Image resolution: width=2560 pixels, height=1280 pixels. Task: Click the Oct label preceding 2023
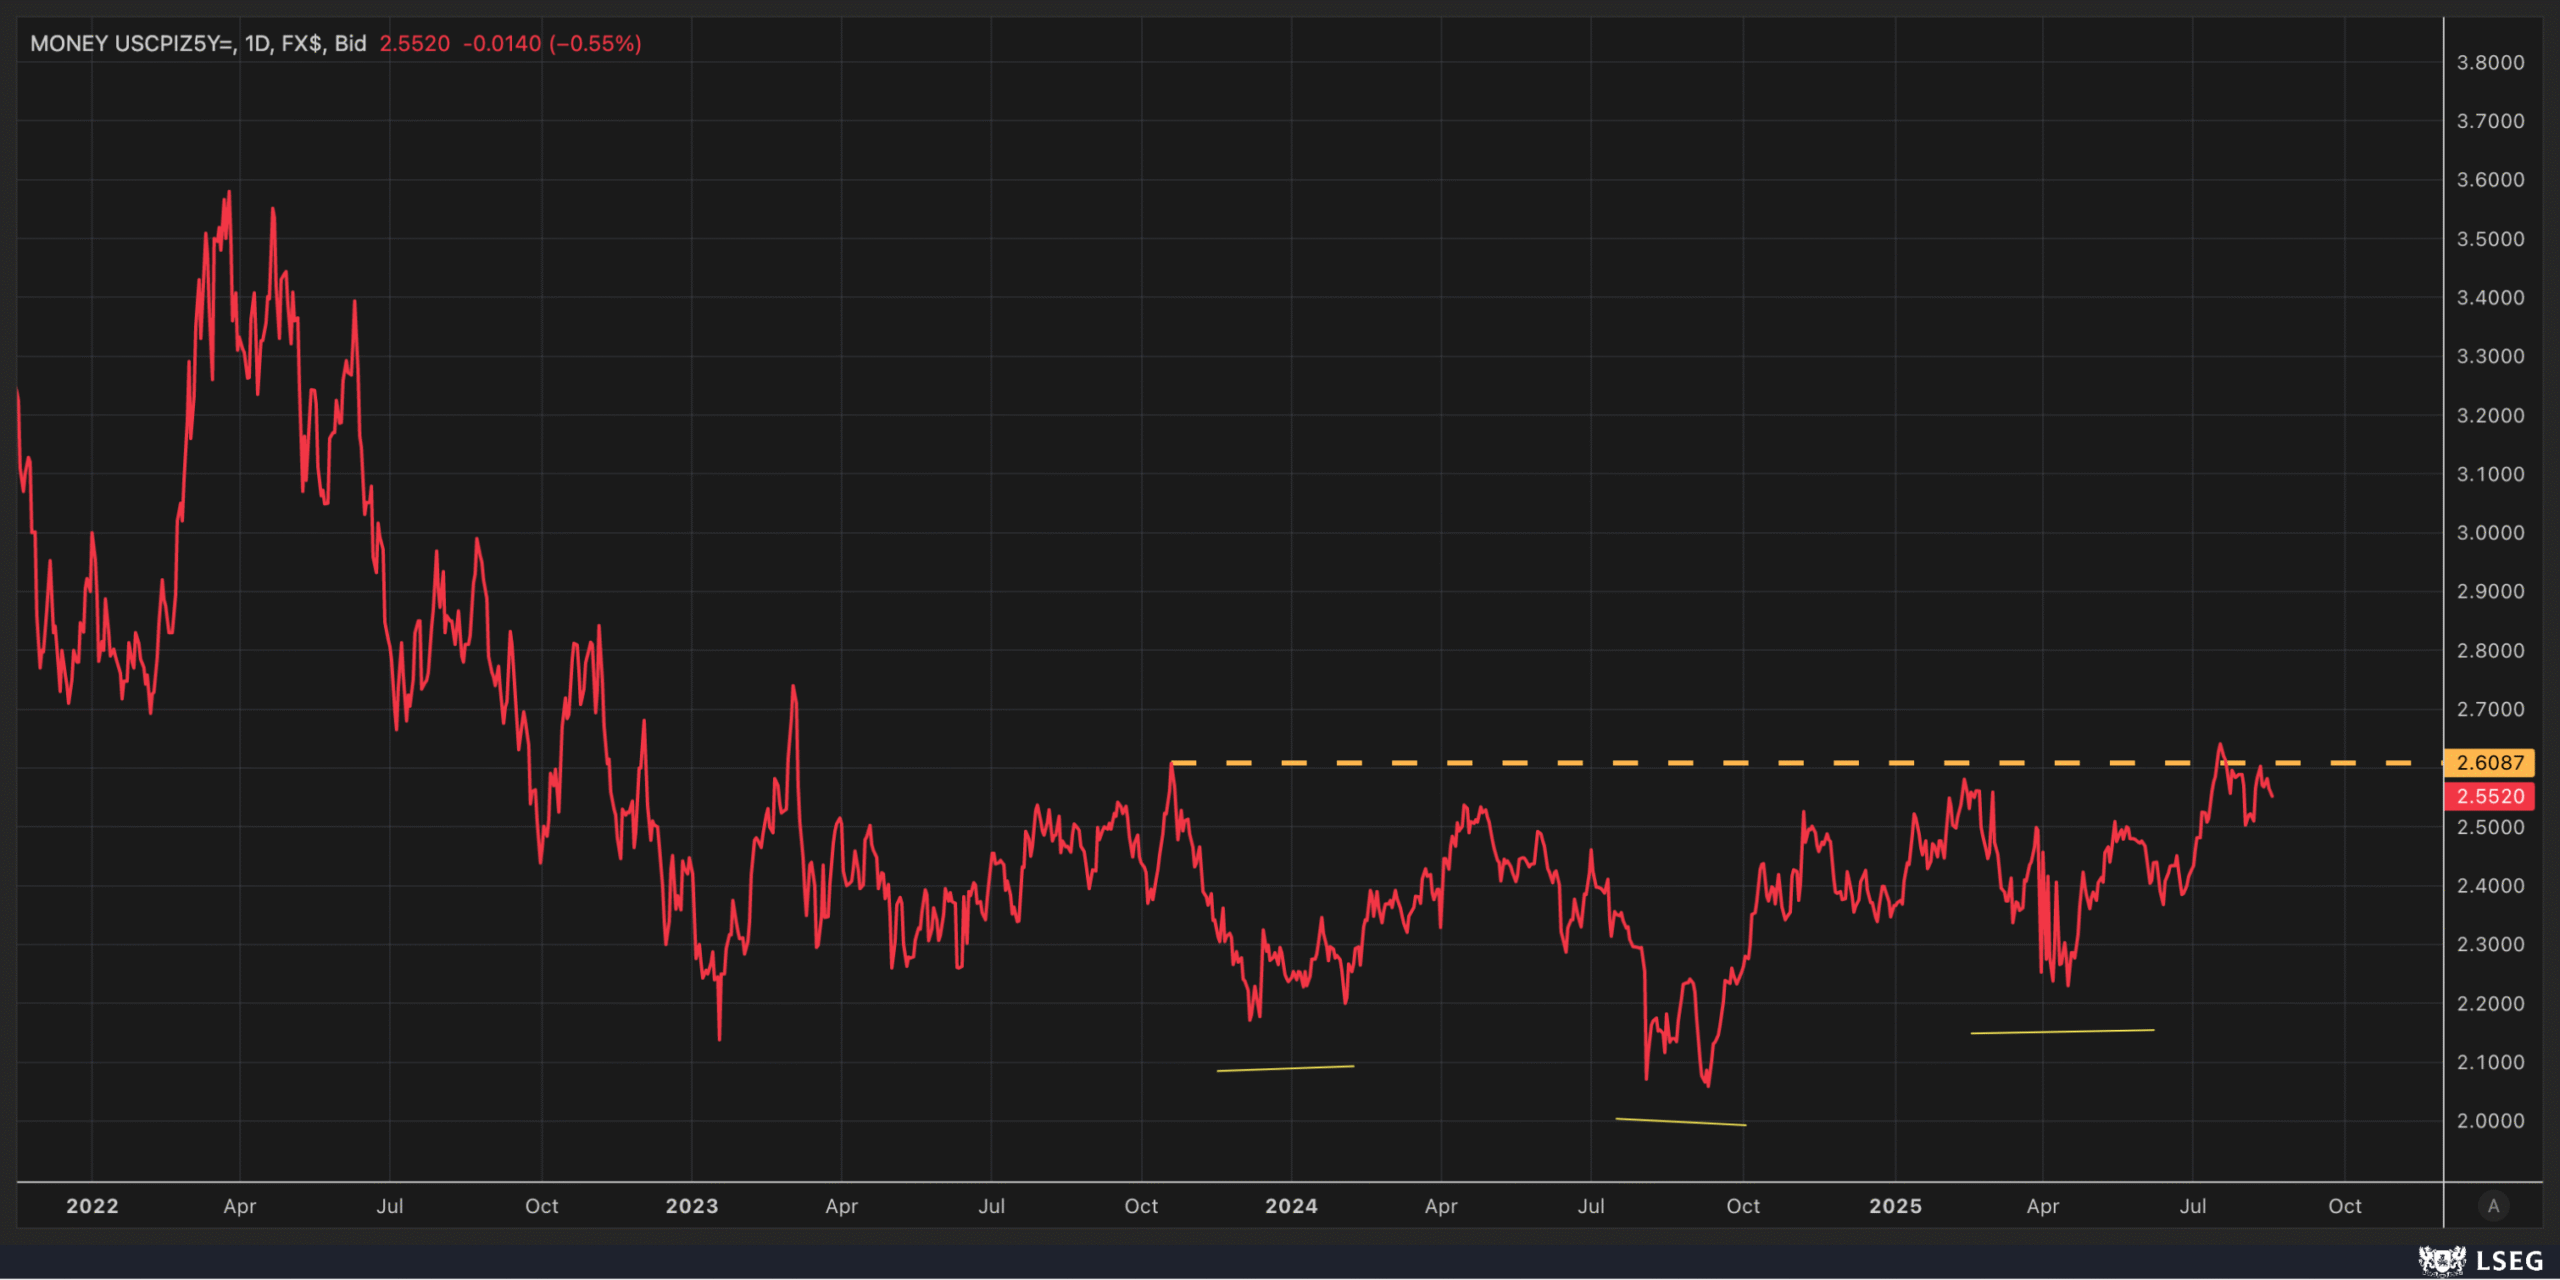pyautogui.click(x=542, y=1207)
